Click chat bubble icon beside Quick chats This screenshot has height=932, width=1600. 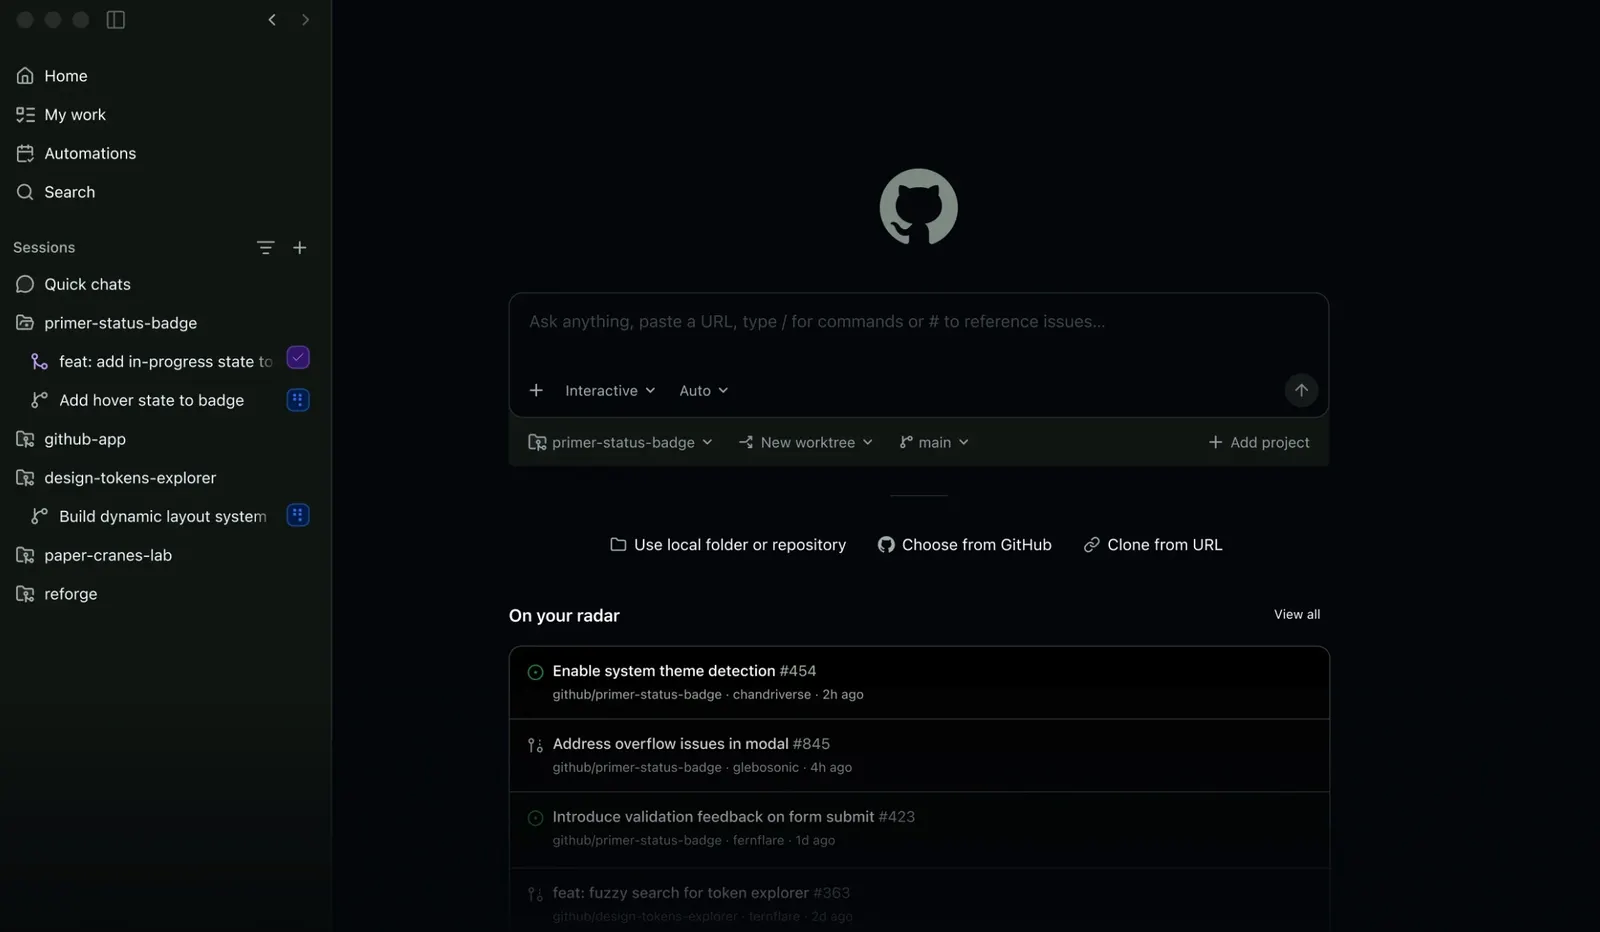[25, 284]
